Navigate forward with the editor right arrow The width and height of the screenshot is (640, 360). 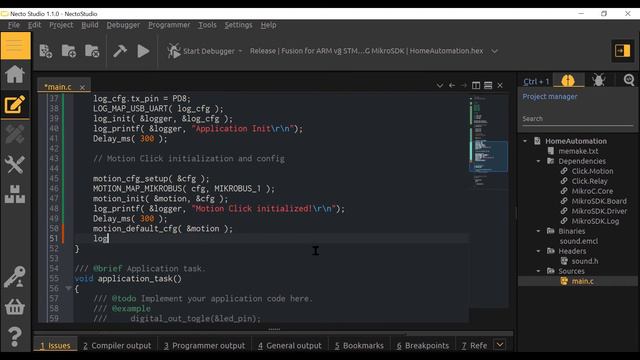click(464, 85)
